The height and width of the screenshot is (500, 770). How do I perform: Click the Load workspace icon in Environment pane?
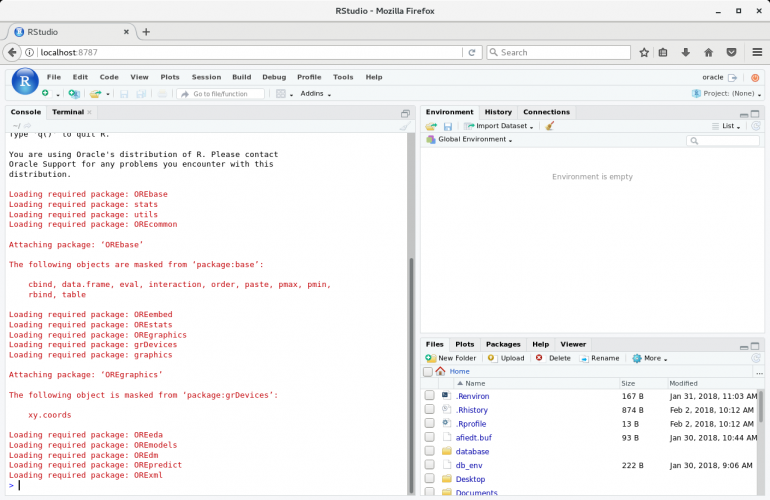431,126
